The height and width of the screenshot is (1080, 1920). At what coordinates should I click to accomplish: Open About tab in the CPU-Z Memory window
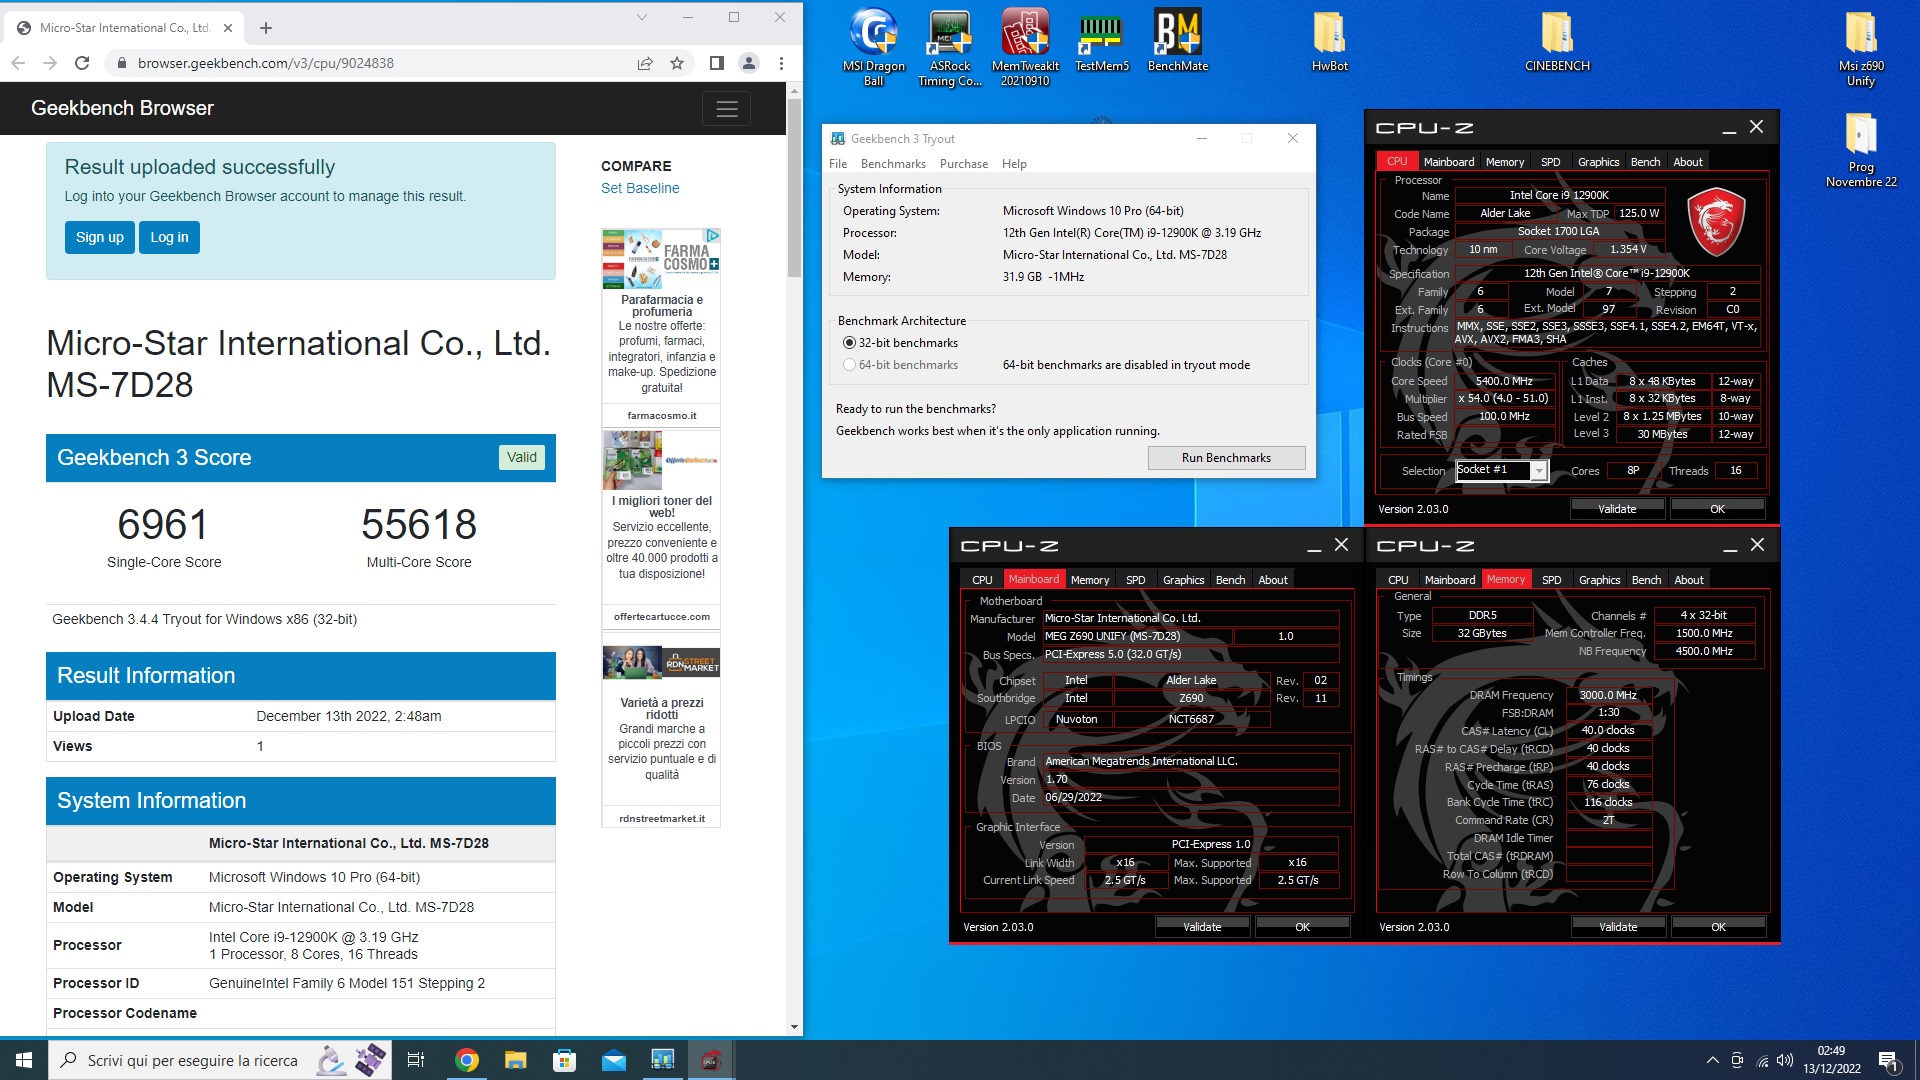click(1689, 580)
